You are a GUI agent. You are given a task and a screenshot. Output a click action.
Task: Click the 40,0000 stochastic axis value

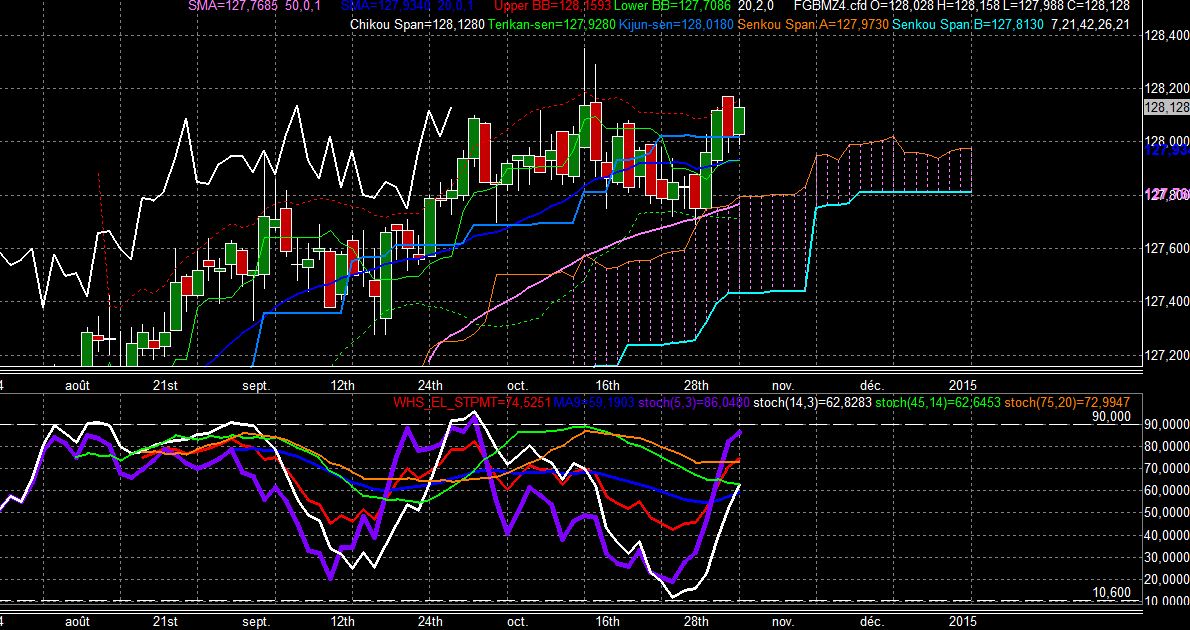[x=1166, y=534]
